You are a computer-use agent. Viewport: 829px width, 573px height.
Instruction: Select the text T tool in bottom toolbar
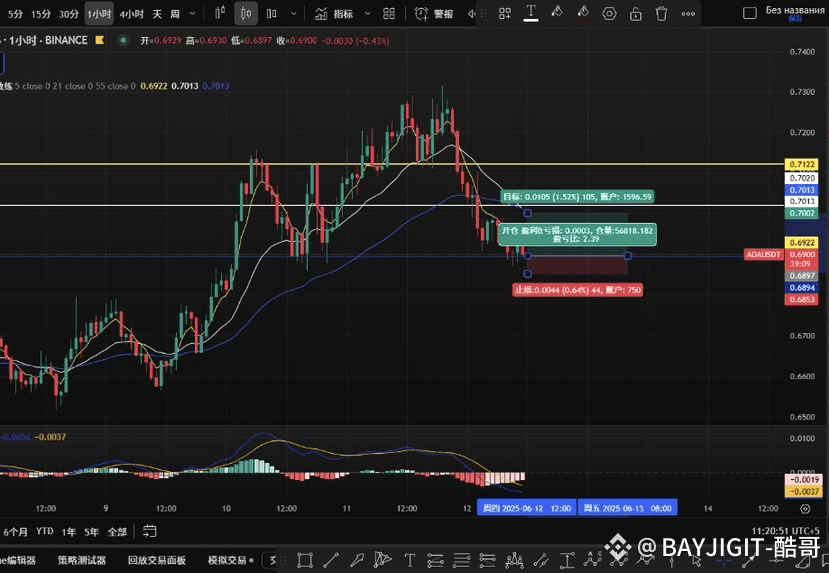tap(409, 560)
